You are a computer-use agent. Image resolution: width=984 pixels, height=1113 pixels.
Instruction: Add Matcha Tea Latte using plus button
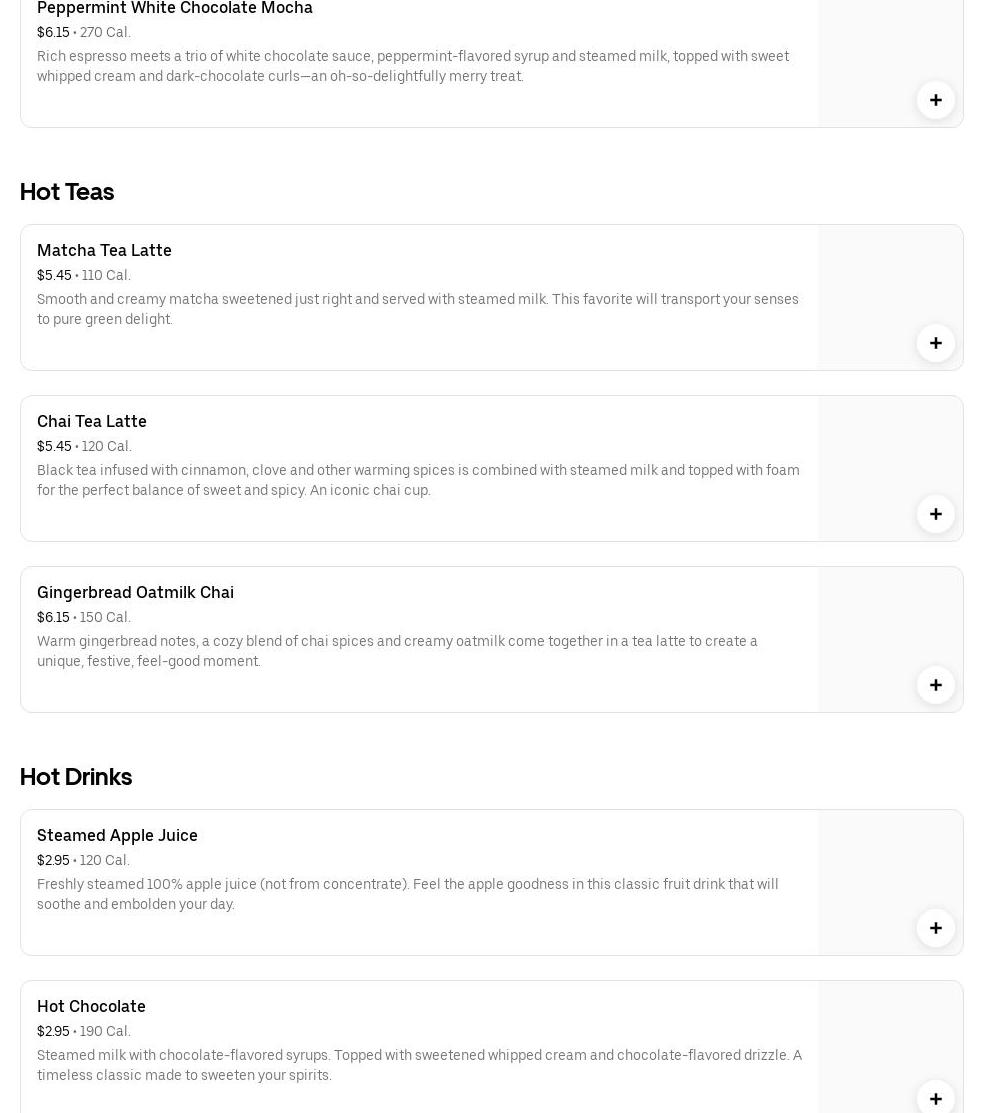pos(935,343)
